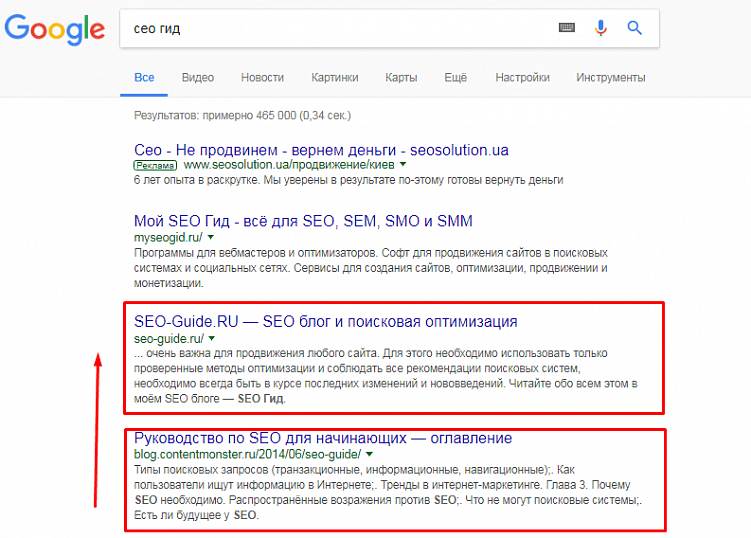Expand the Ещё menu
The image size is (751, 538).
pos(455,77)
